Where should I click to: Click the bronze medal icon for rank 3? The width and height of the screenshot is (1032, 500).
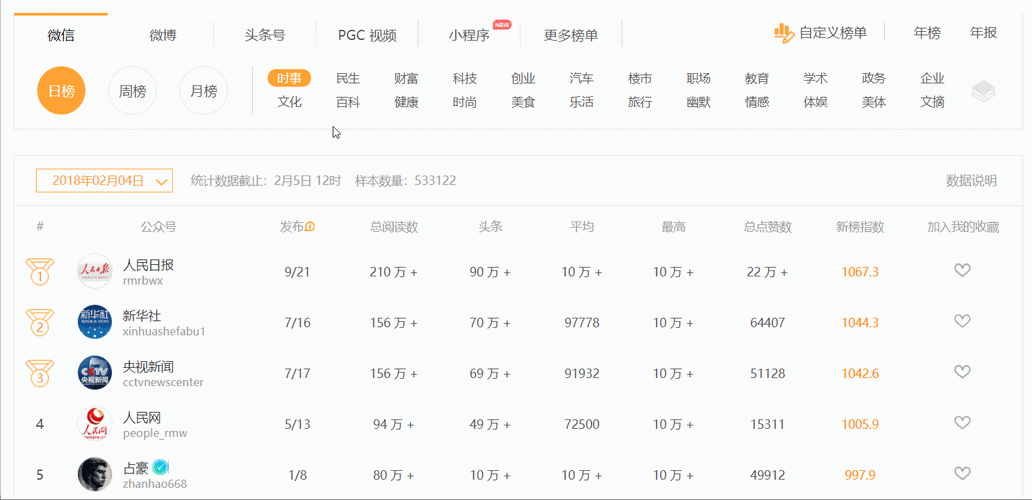39,372
